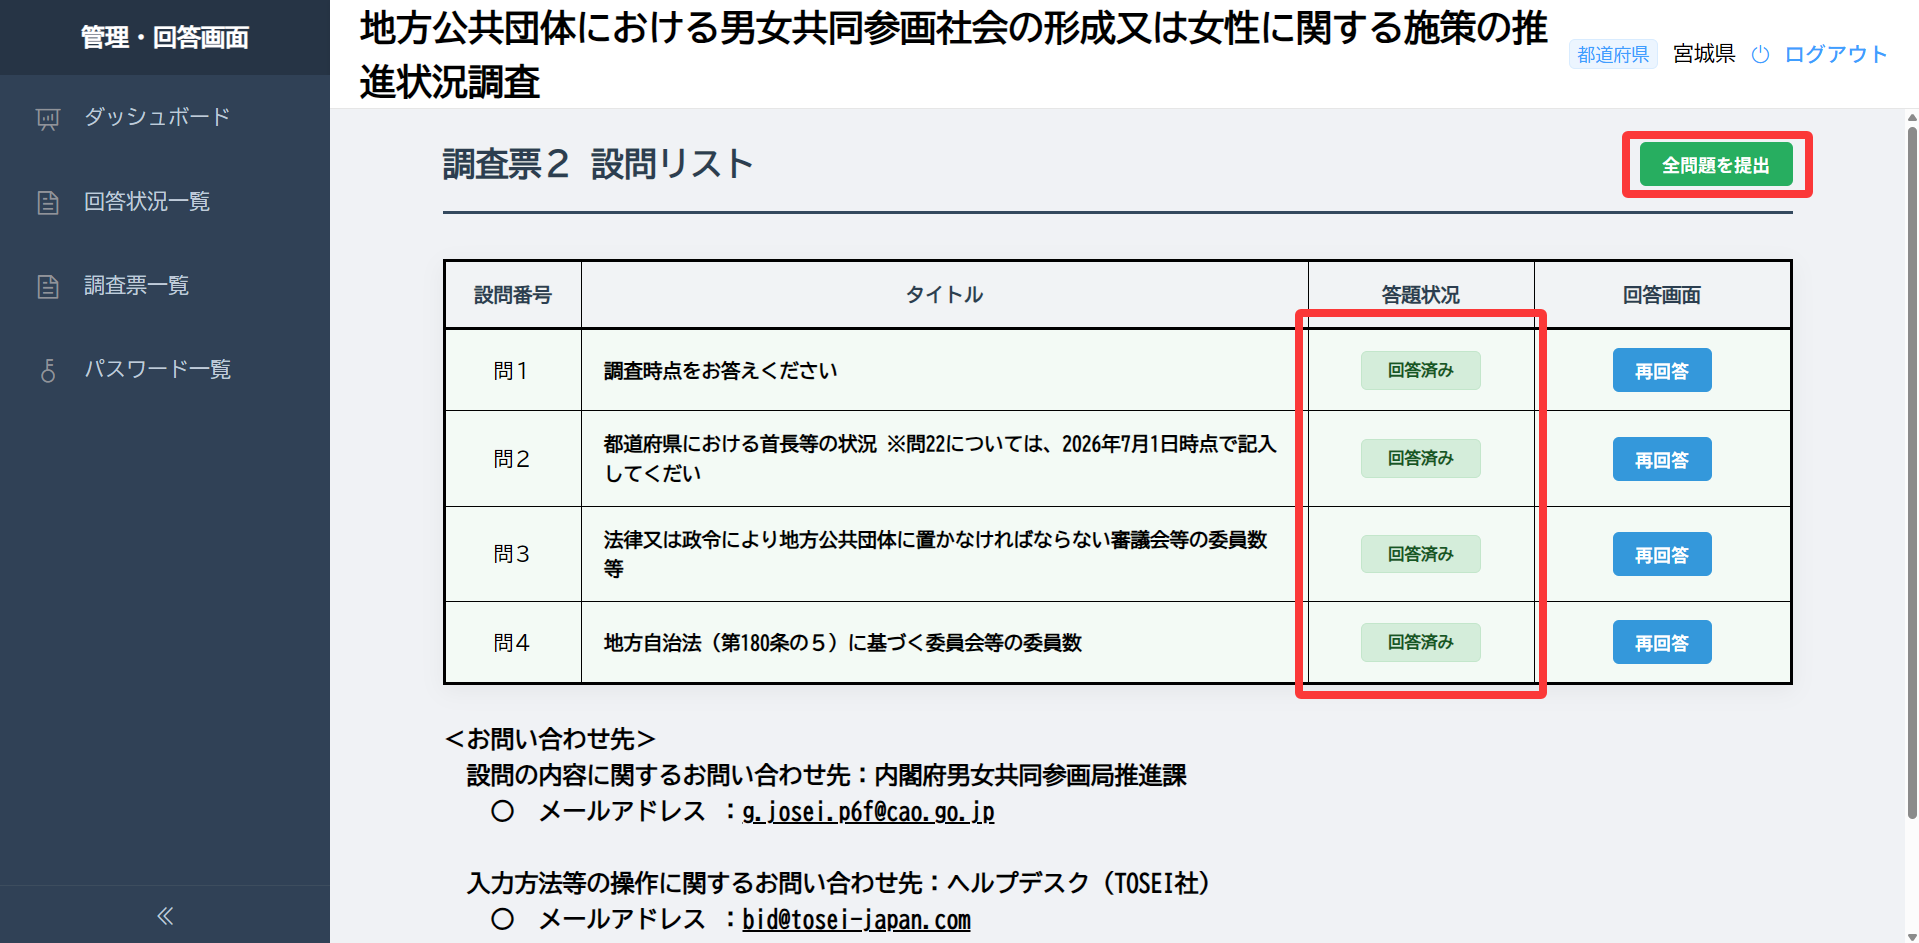Image resolution: width=1919 pixels, height=943 pixels.
Task: Click the logout power icon
Action: [x=1761, y=55]
